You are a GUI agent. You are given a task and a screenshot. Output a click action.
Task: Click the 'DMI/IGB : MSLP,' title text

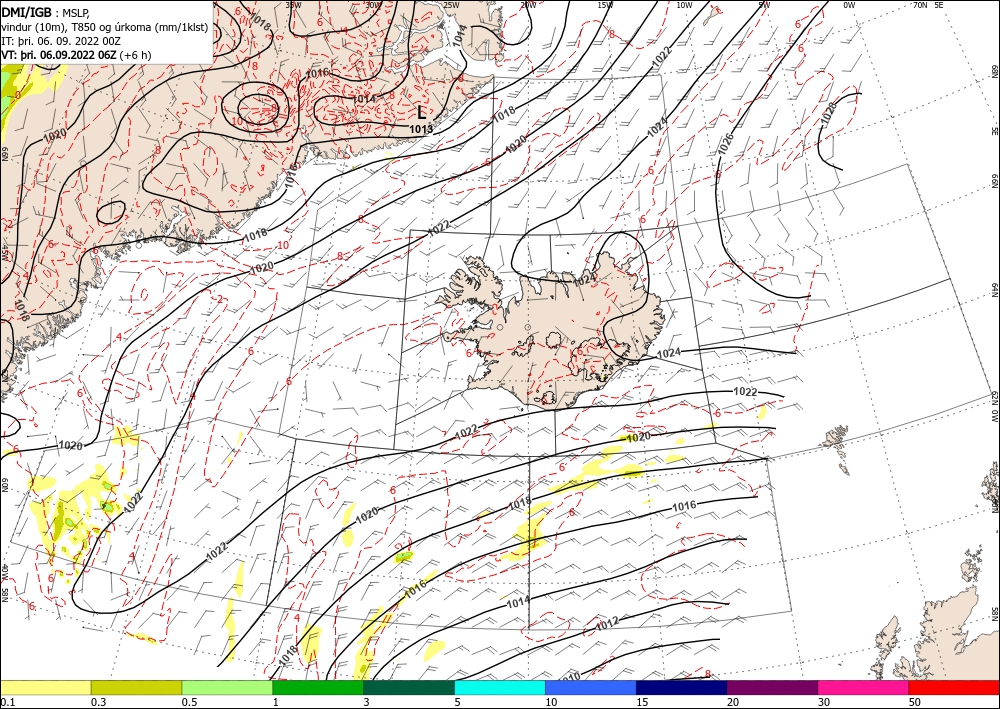pos(45,11)
